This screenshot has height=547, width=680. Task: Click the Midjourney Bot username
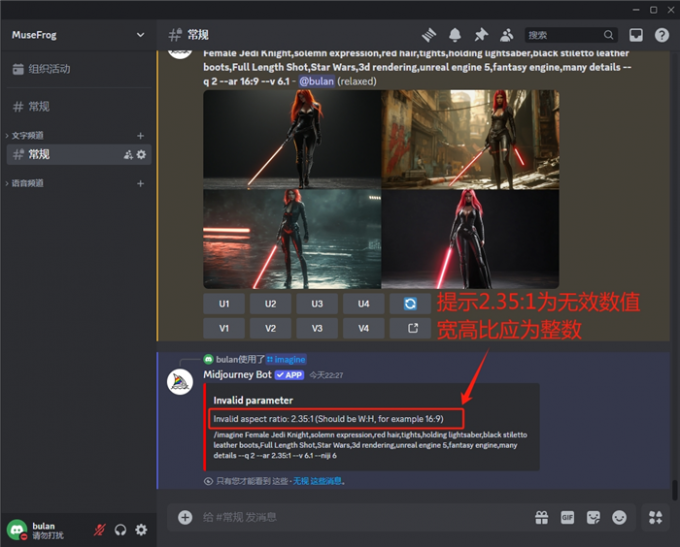click(x=237, y=374)
